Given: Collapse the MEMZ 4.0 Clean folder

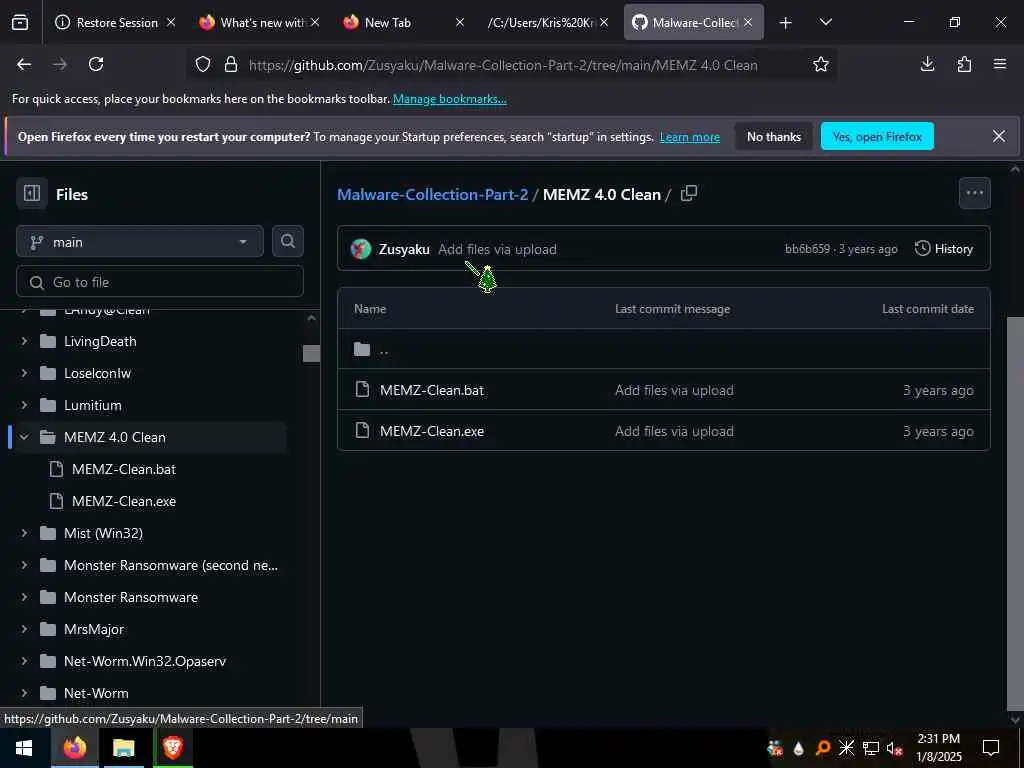Looking at the screenshot, I should coord(24,438).
